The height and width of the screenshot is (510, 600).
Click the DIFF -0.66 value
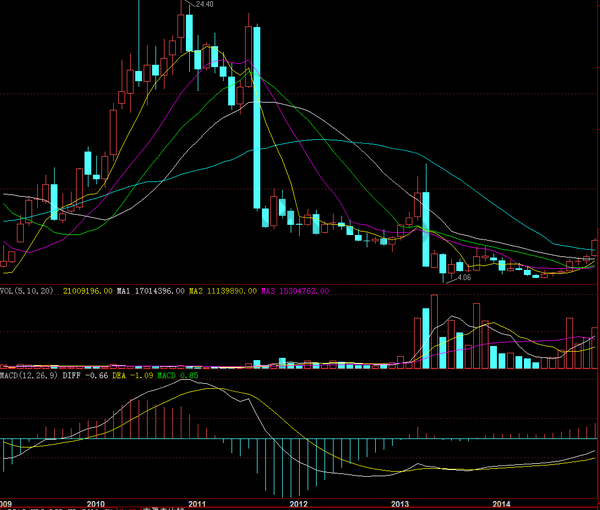87,377
